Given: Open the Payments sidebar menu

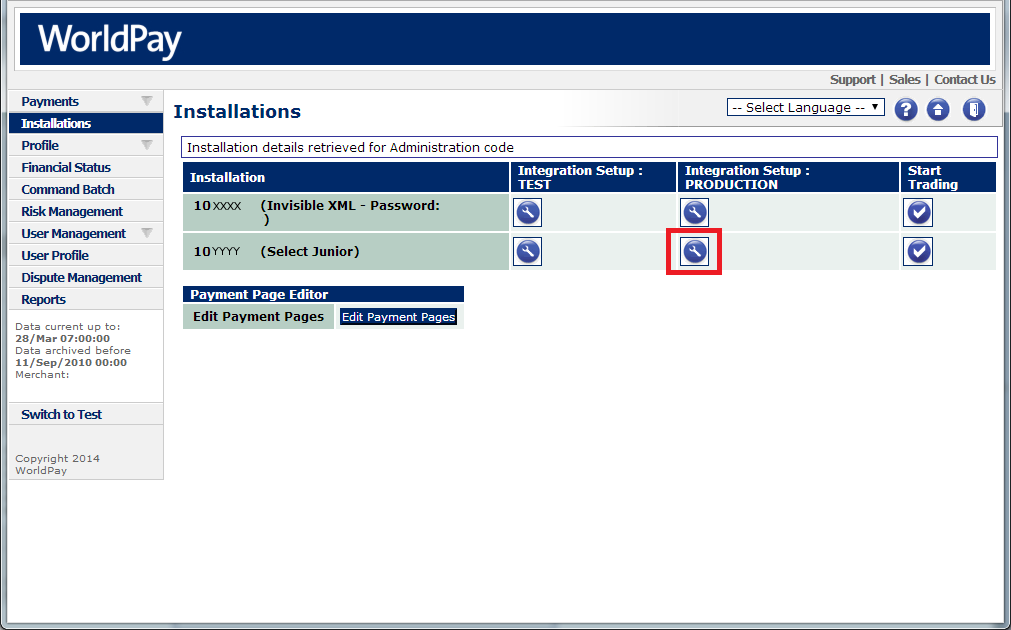Looking at the screenshot, I should 86,101.
